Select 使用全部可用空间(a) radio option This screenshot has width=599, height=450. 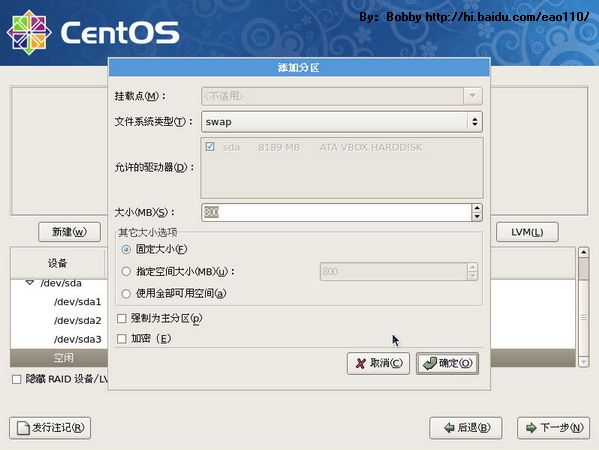(x=126, y=294)
